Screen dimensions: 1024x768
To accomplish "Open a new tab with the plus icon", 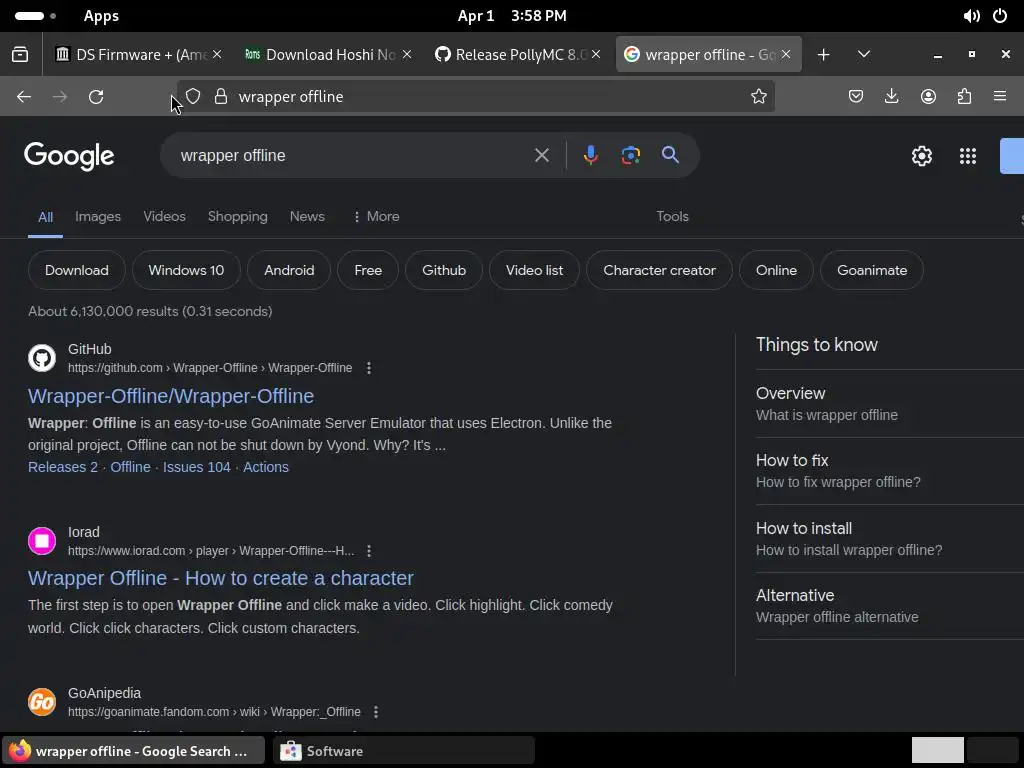I will point(824,55).
